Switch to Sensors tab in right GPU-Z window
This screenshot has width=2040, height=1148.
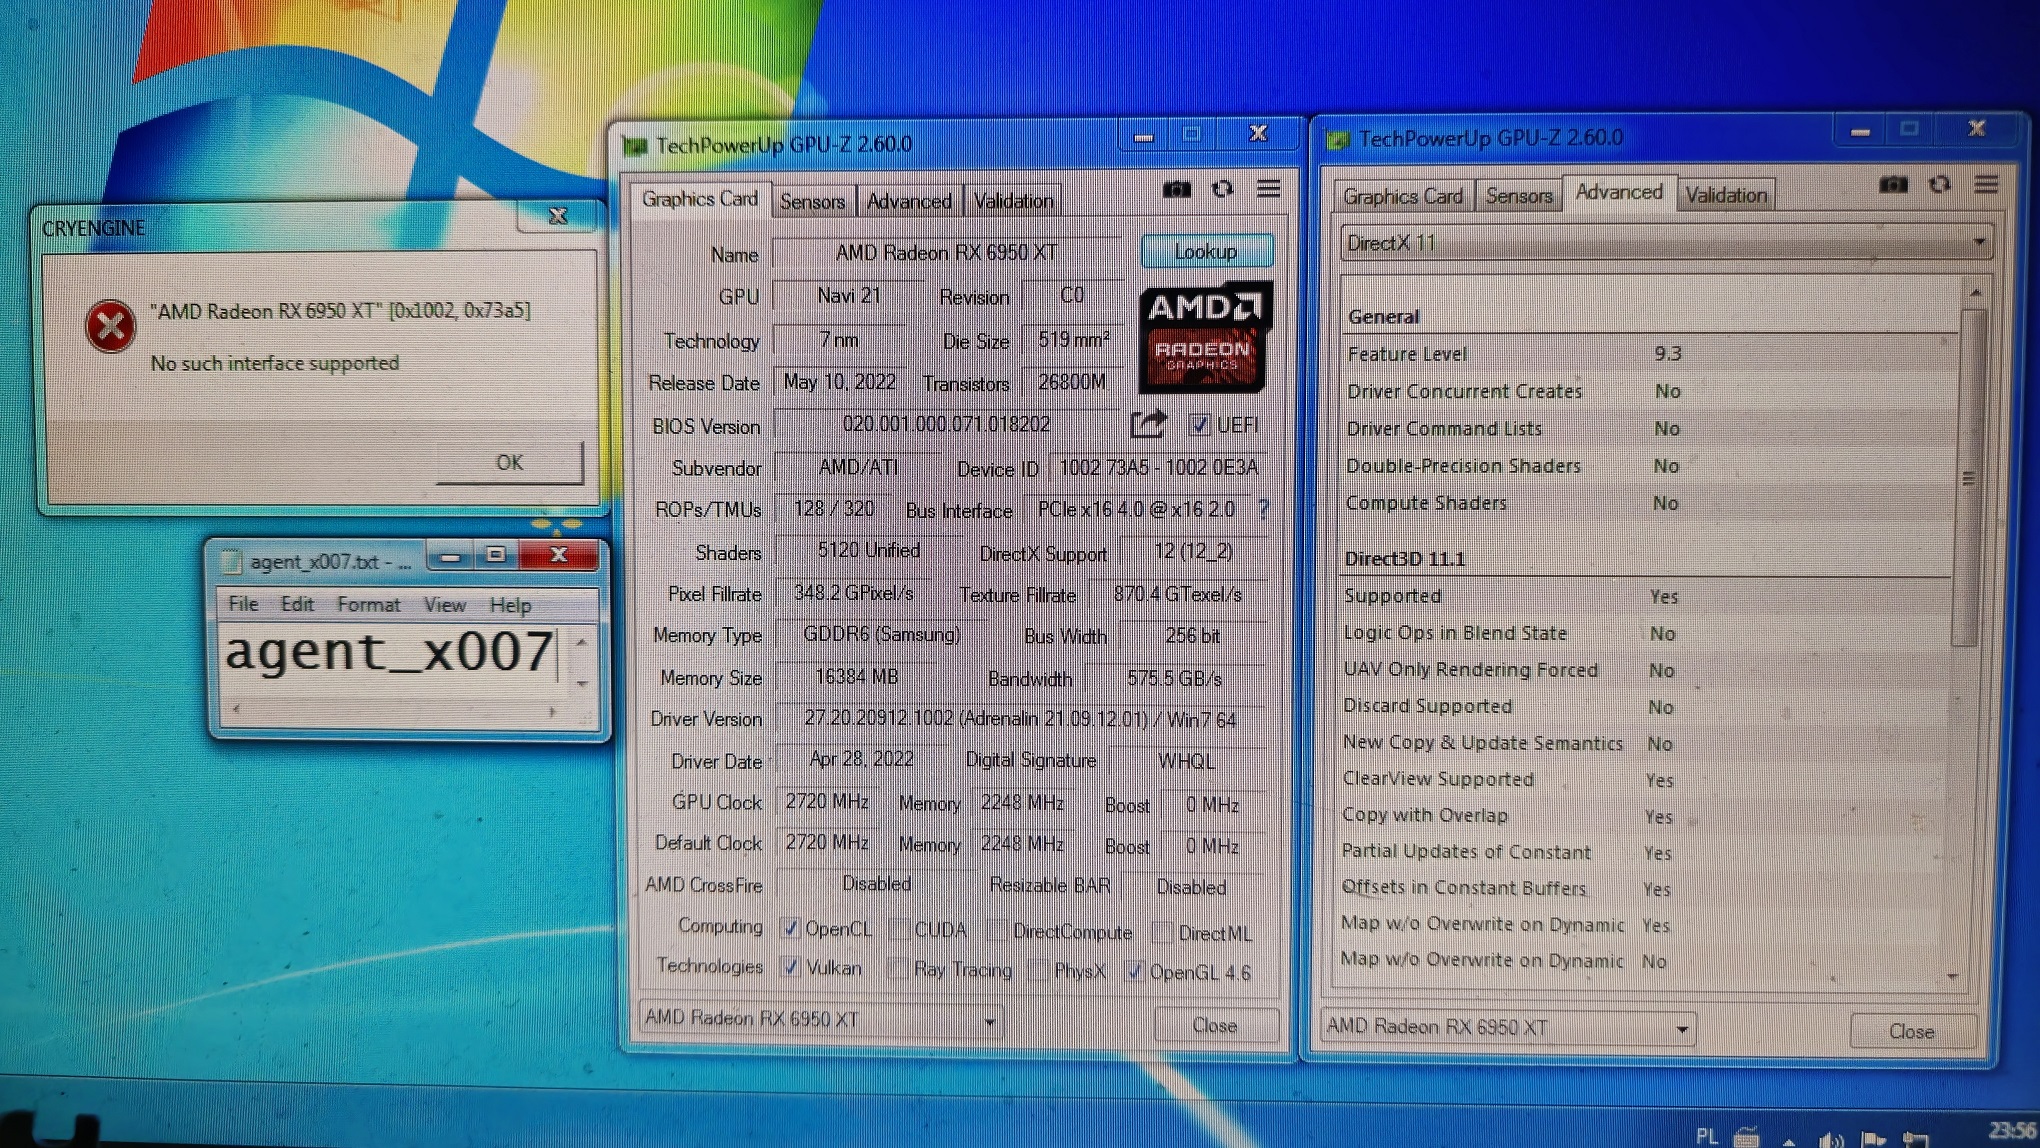click(x=1518, y=196)
